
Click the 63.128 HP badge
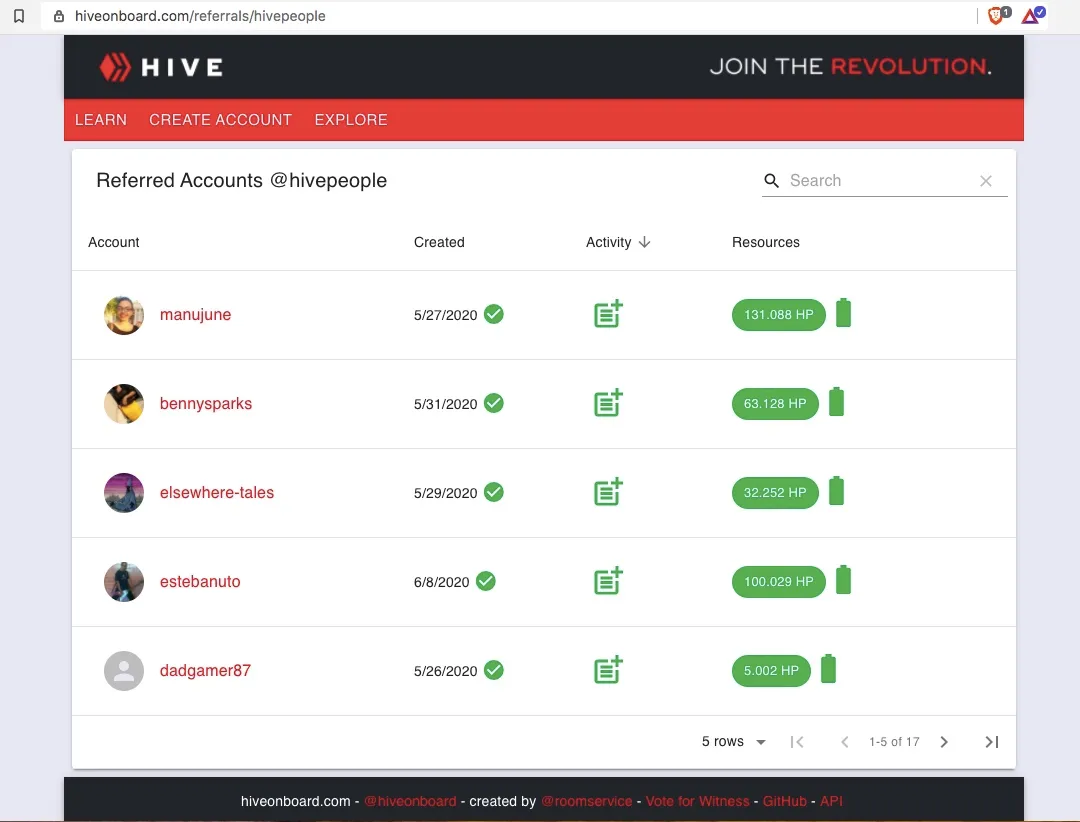(x=775, y=403)
